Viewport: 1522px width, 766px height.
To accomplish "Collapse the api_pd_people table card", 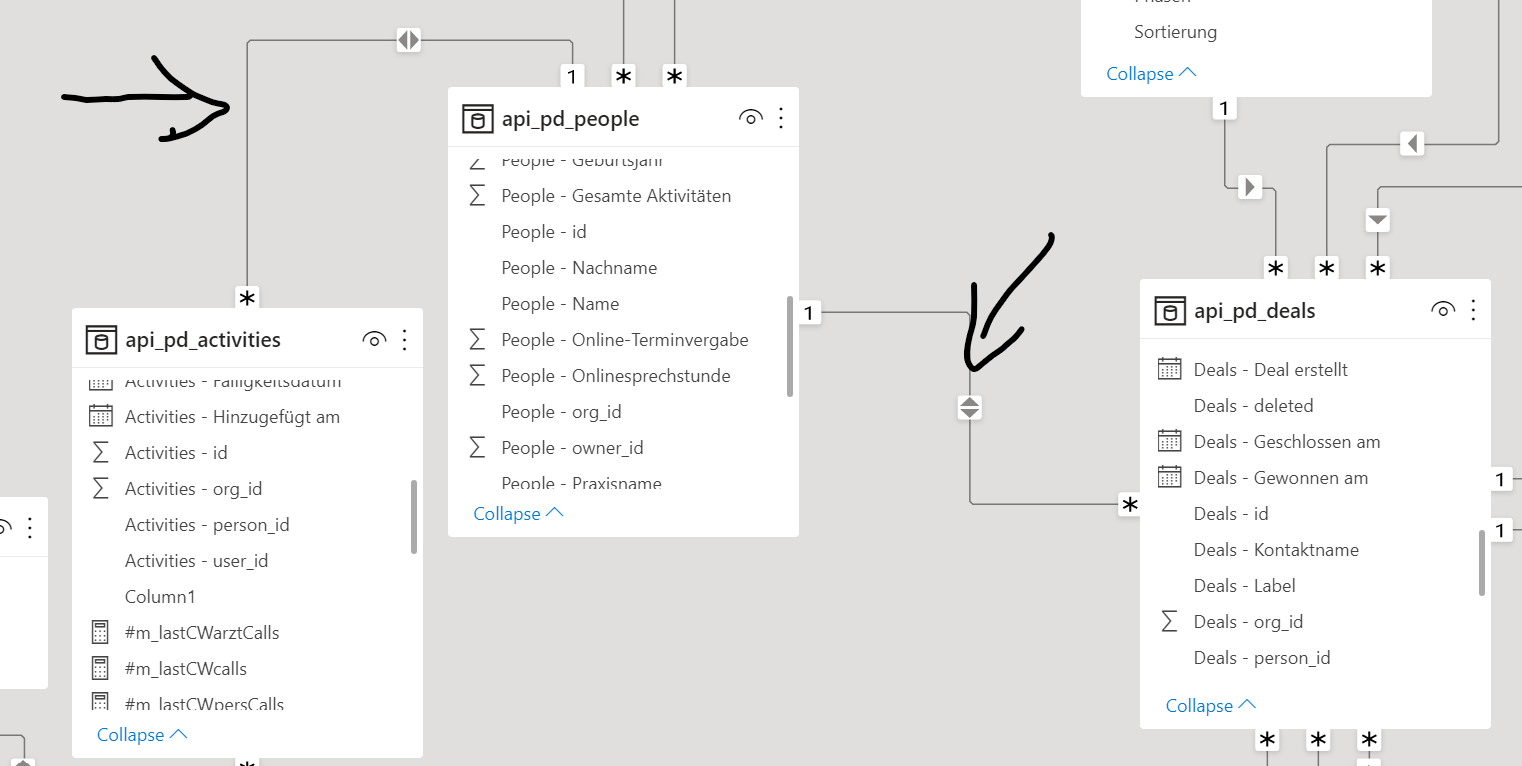I will point(518,513).
